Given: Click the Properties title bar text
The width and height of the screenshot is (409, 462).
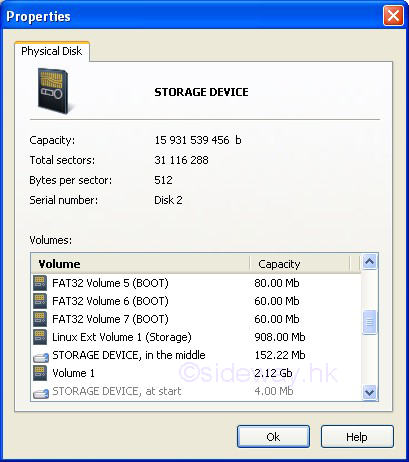Looking at the screenshot, I should pyautogui.click(x=38, y=17).
